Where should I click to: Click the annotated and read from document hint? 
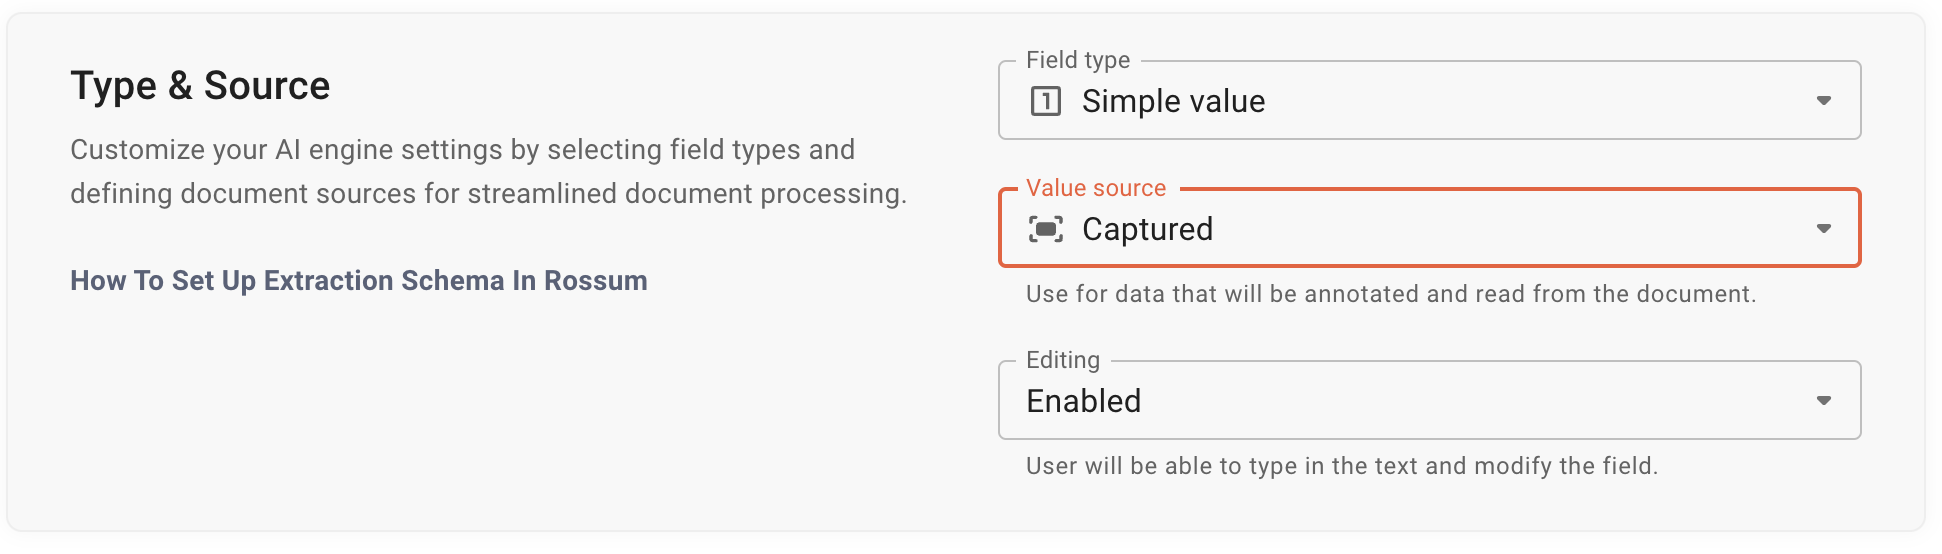coord(1390,294)
